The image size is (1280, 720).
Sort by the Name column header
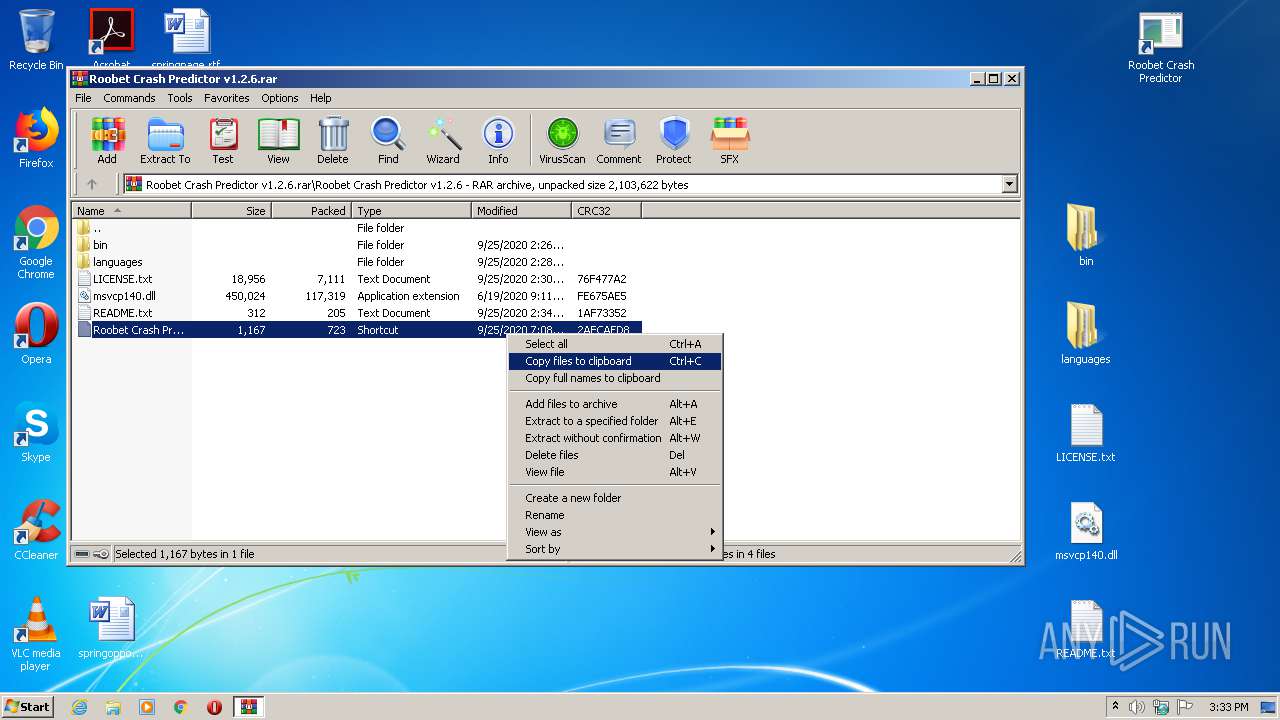(132, 211)
